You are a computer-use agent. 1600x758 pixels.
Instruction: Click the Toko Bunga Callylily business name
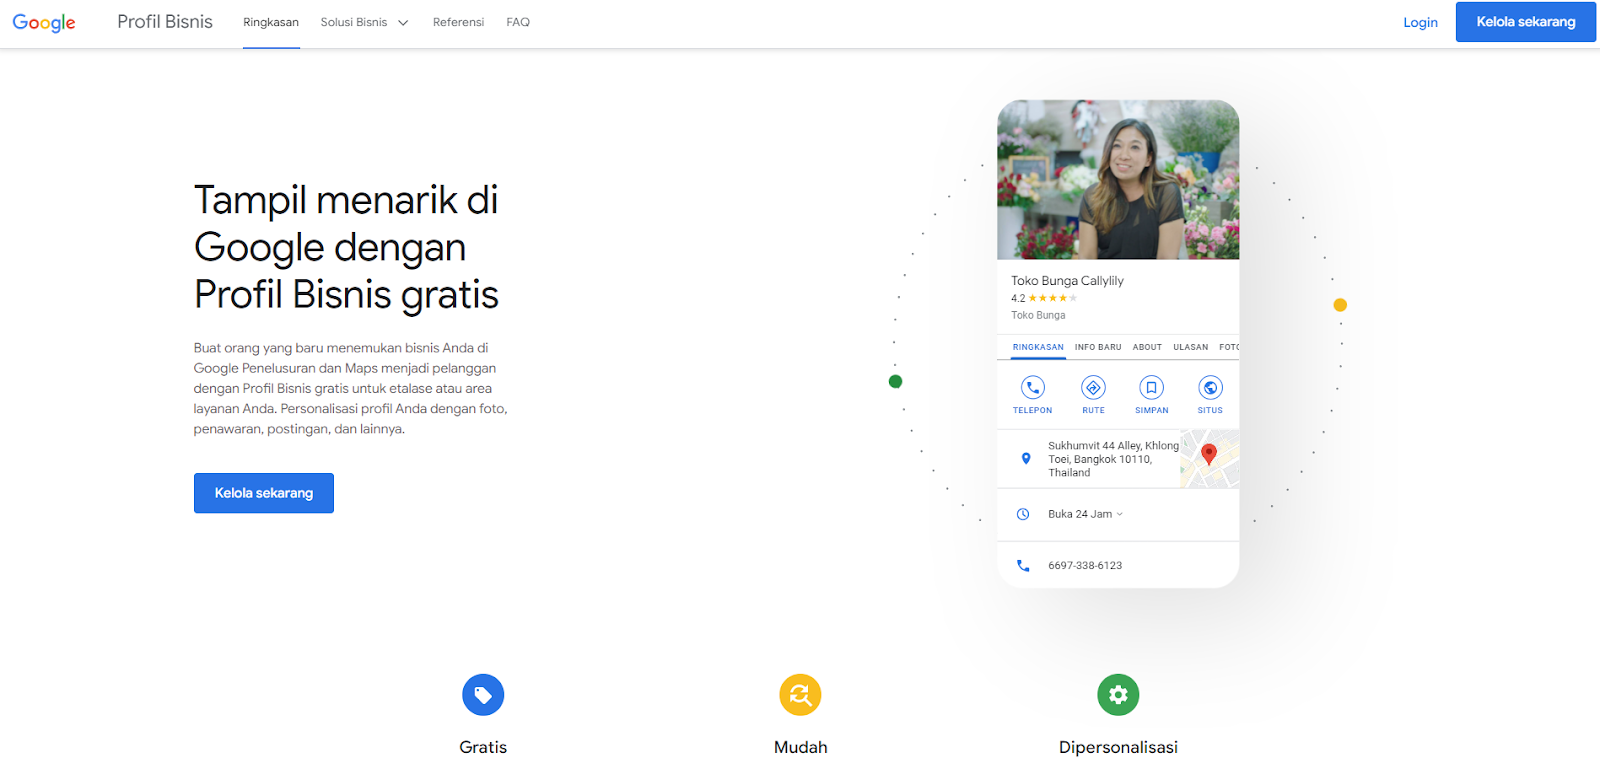1067,281
